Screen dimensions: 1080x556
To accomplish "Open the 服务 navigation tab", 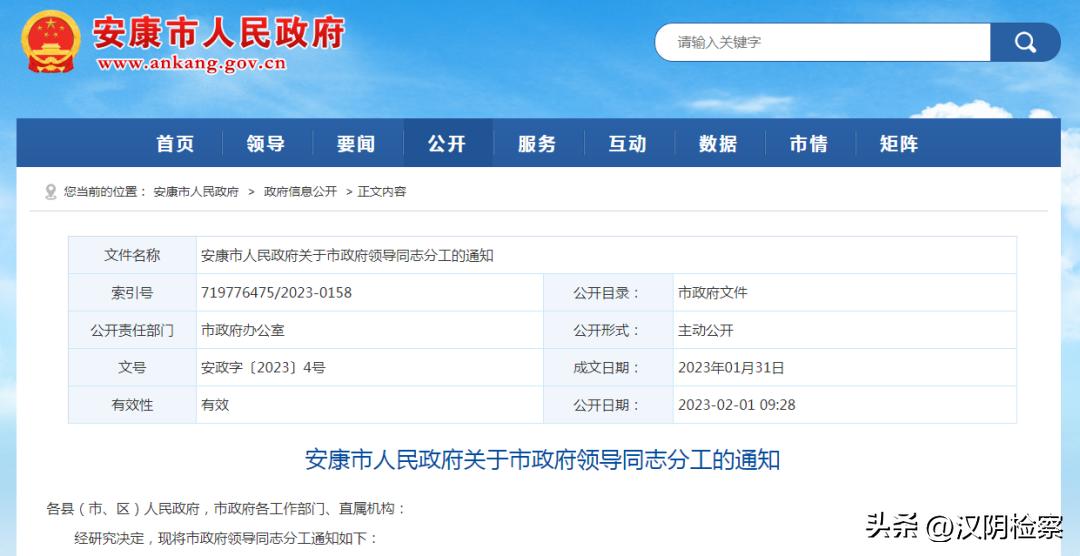I will point(537,143).
